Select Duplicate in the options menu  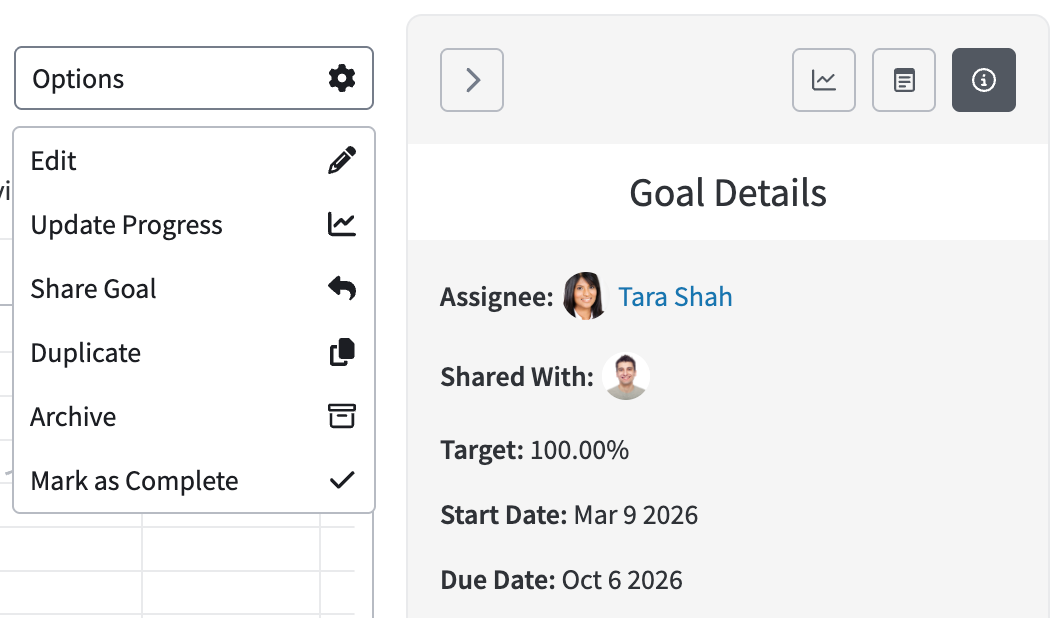pyautogui.click(x=194, y=352)
